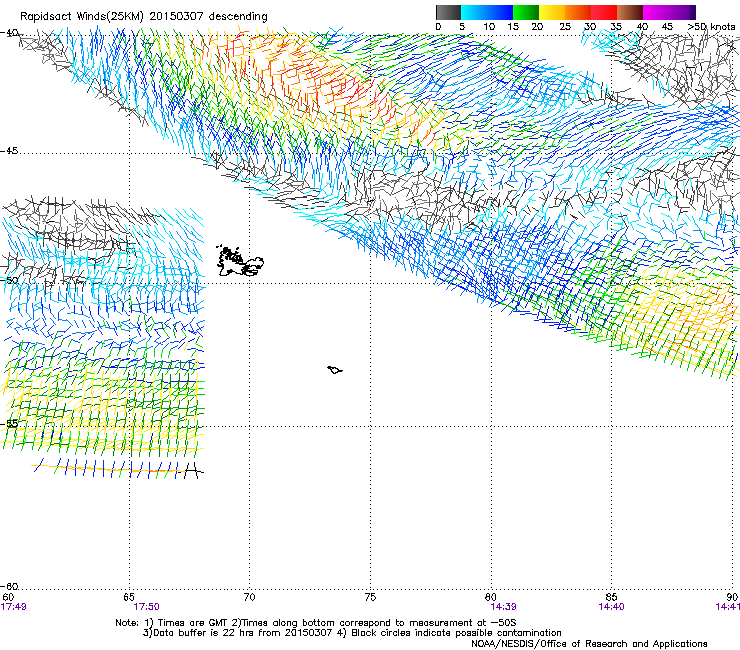Image resolution: width=740 pixels, height=650 pixels.
Task: Click the legend label '35'
Action: [616, 27]
